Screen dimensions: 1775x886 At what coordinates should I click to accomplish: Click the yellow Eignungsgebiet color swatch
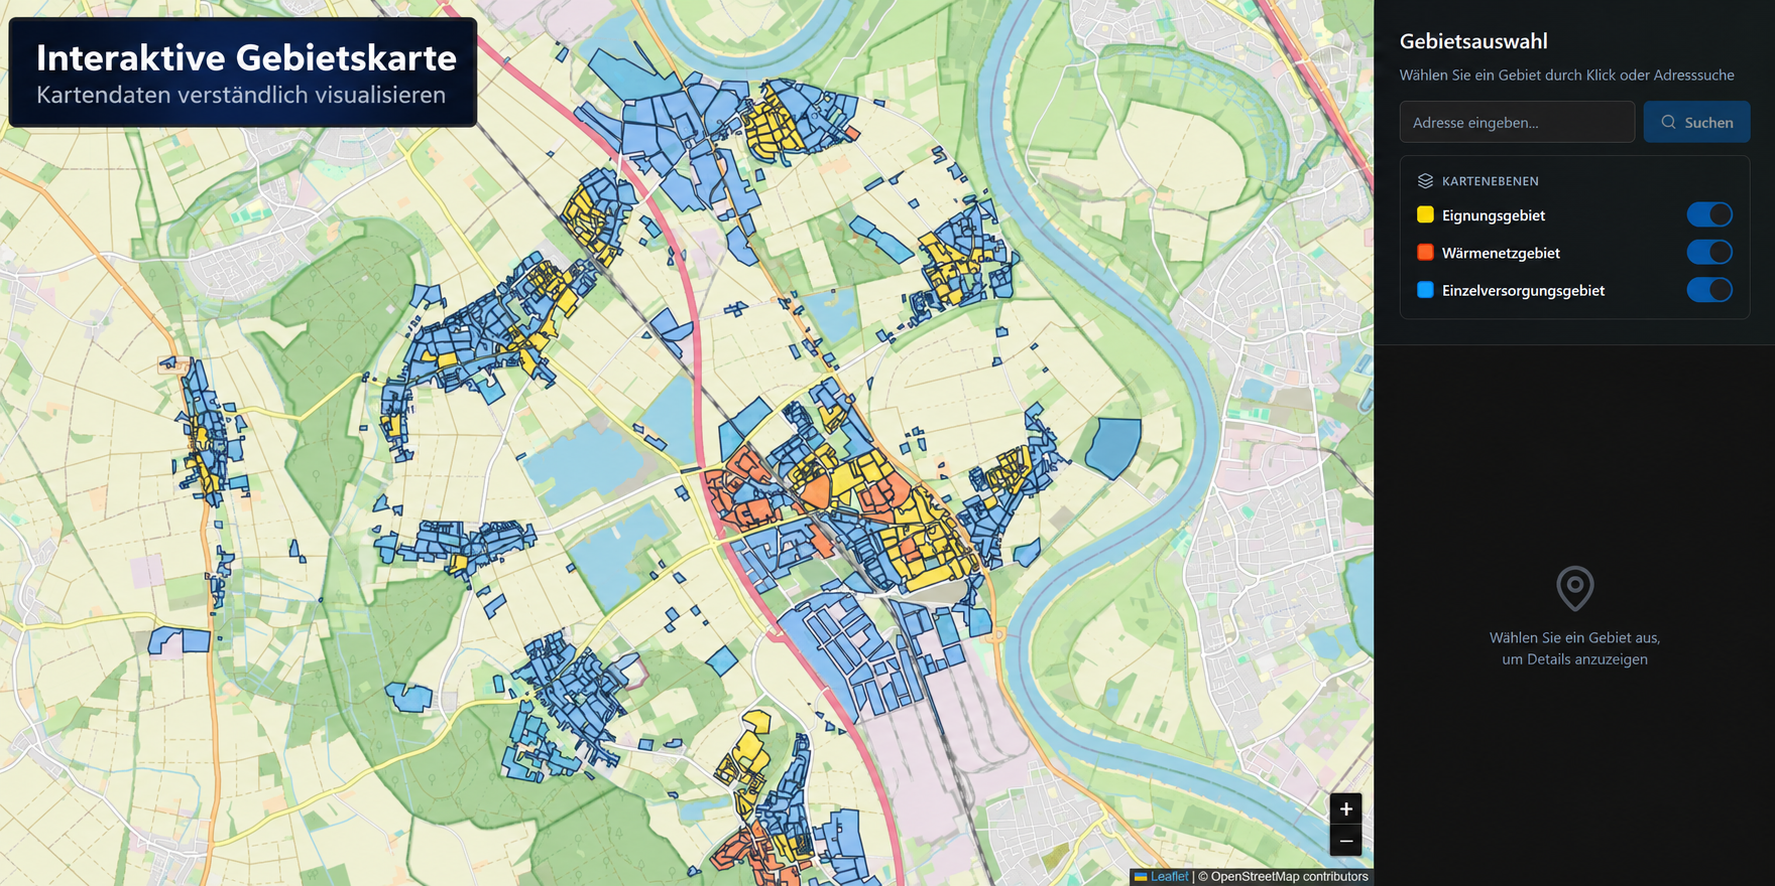pyautogui.click(x=1426, y=215)
